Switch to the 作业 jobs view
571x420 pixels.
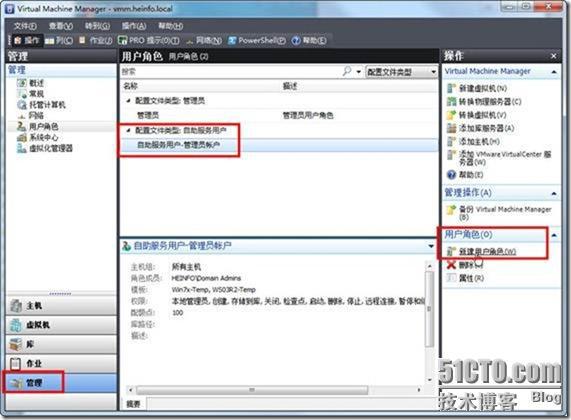tap(61, 364)
